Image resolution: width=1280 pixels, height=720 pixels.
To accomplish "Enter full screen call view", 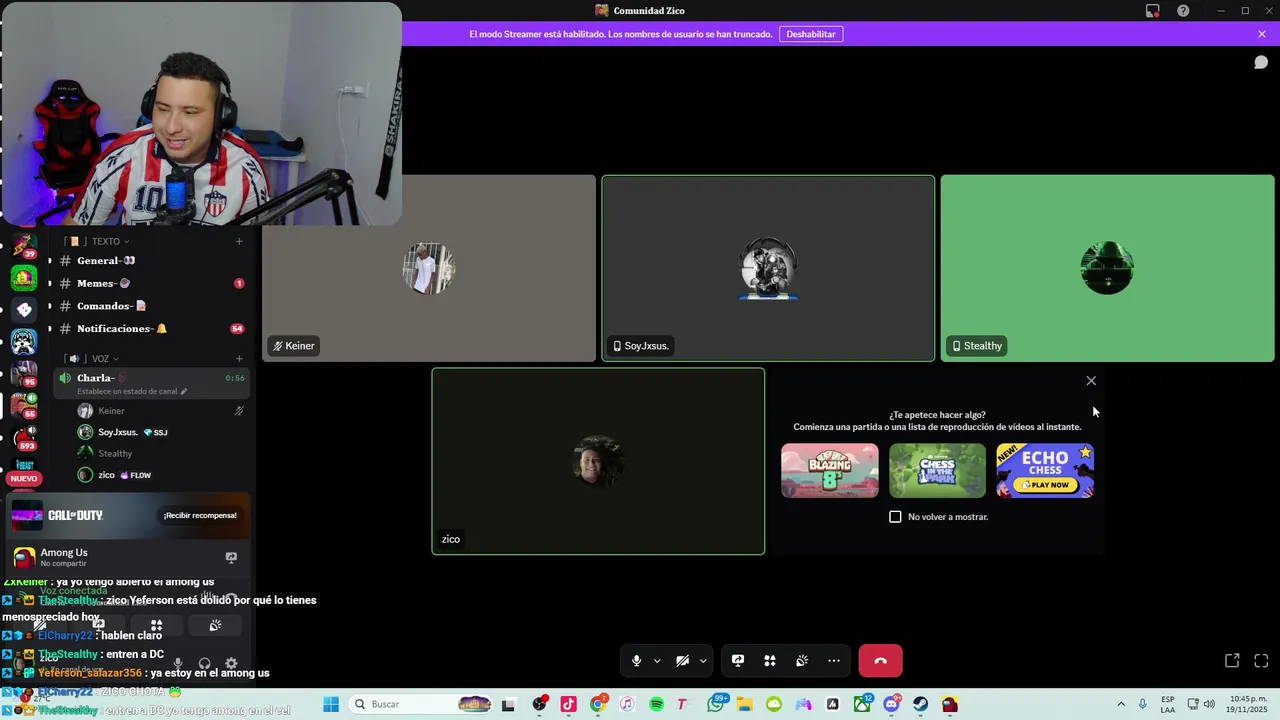I will [1261, 661].
